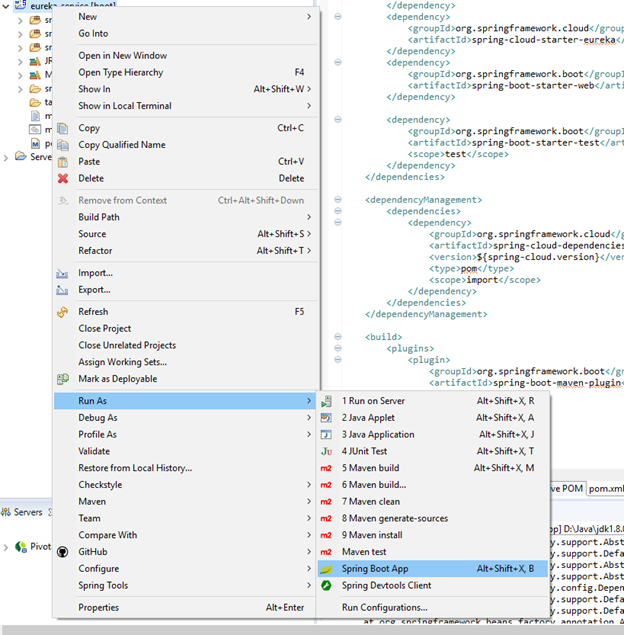624x635 pixels.
Task: Click the eureka project icon in tree
Action: (x=21, y=5)
